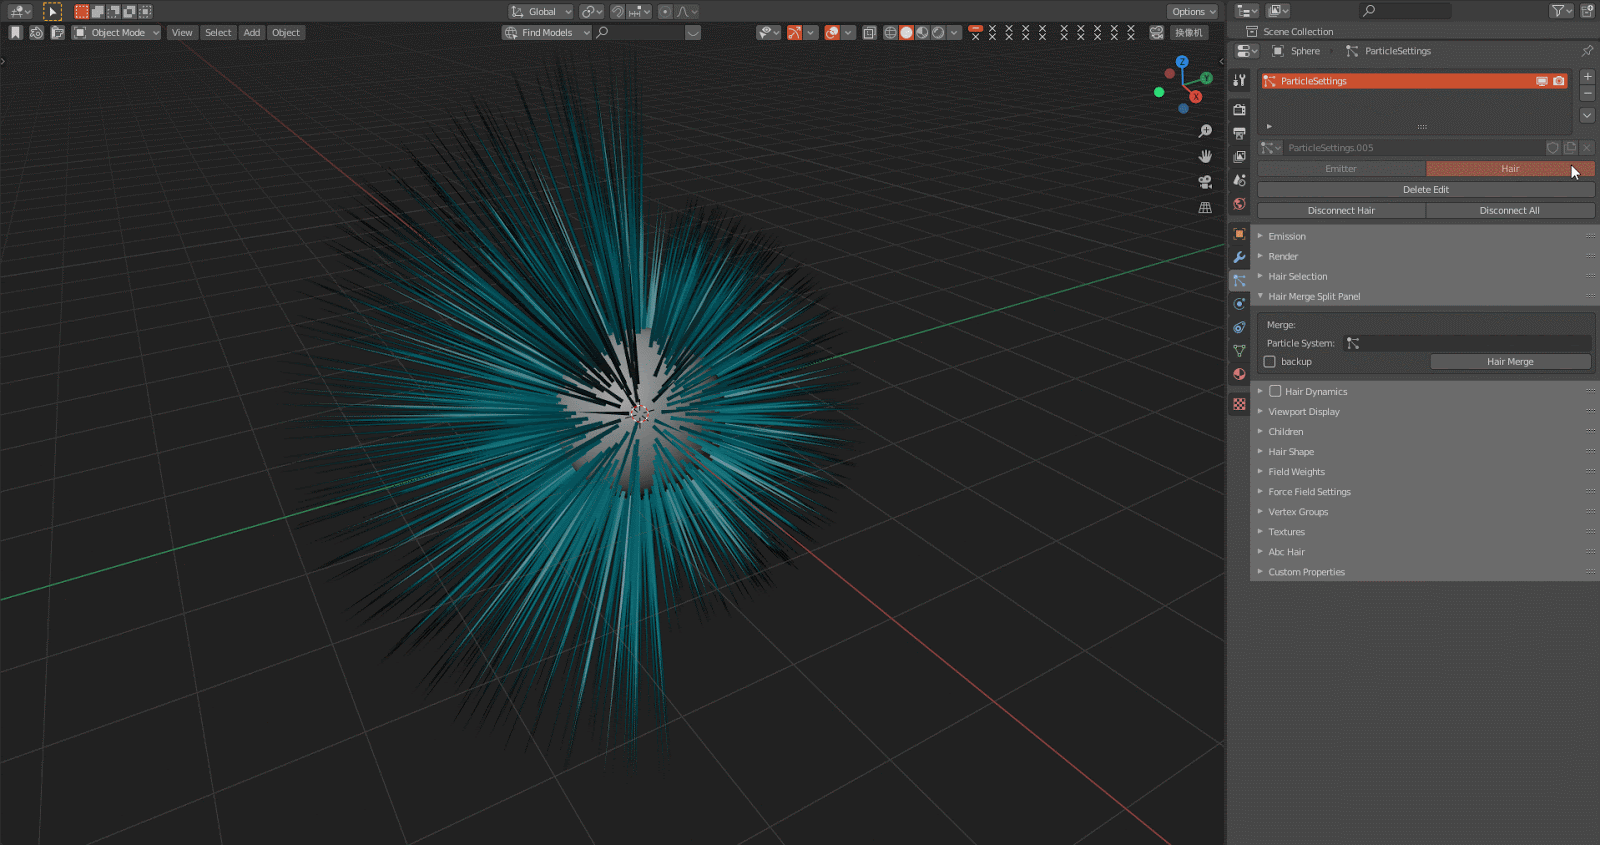Switch to wireframe viewport shading
This screenshot has width=1600, height=845.
pyautogui.click(x=890, y=33)
